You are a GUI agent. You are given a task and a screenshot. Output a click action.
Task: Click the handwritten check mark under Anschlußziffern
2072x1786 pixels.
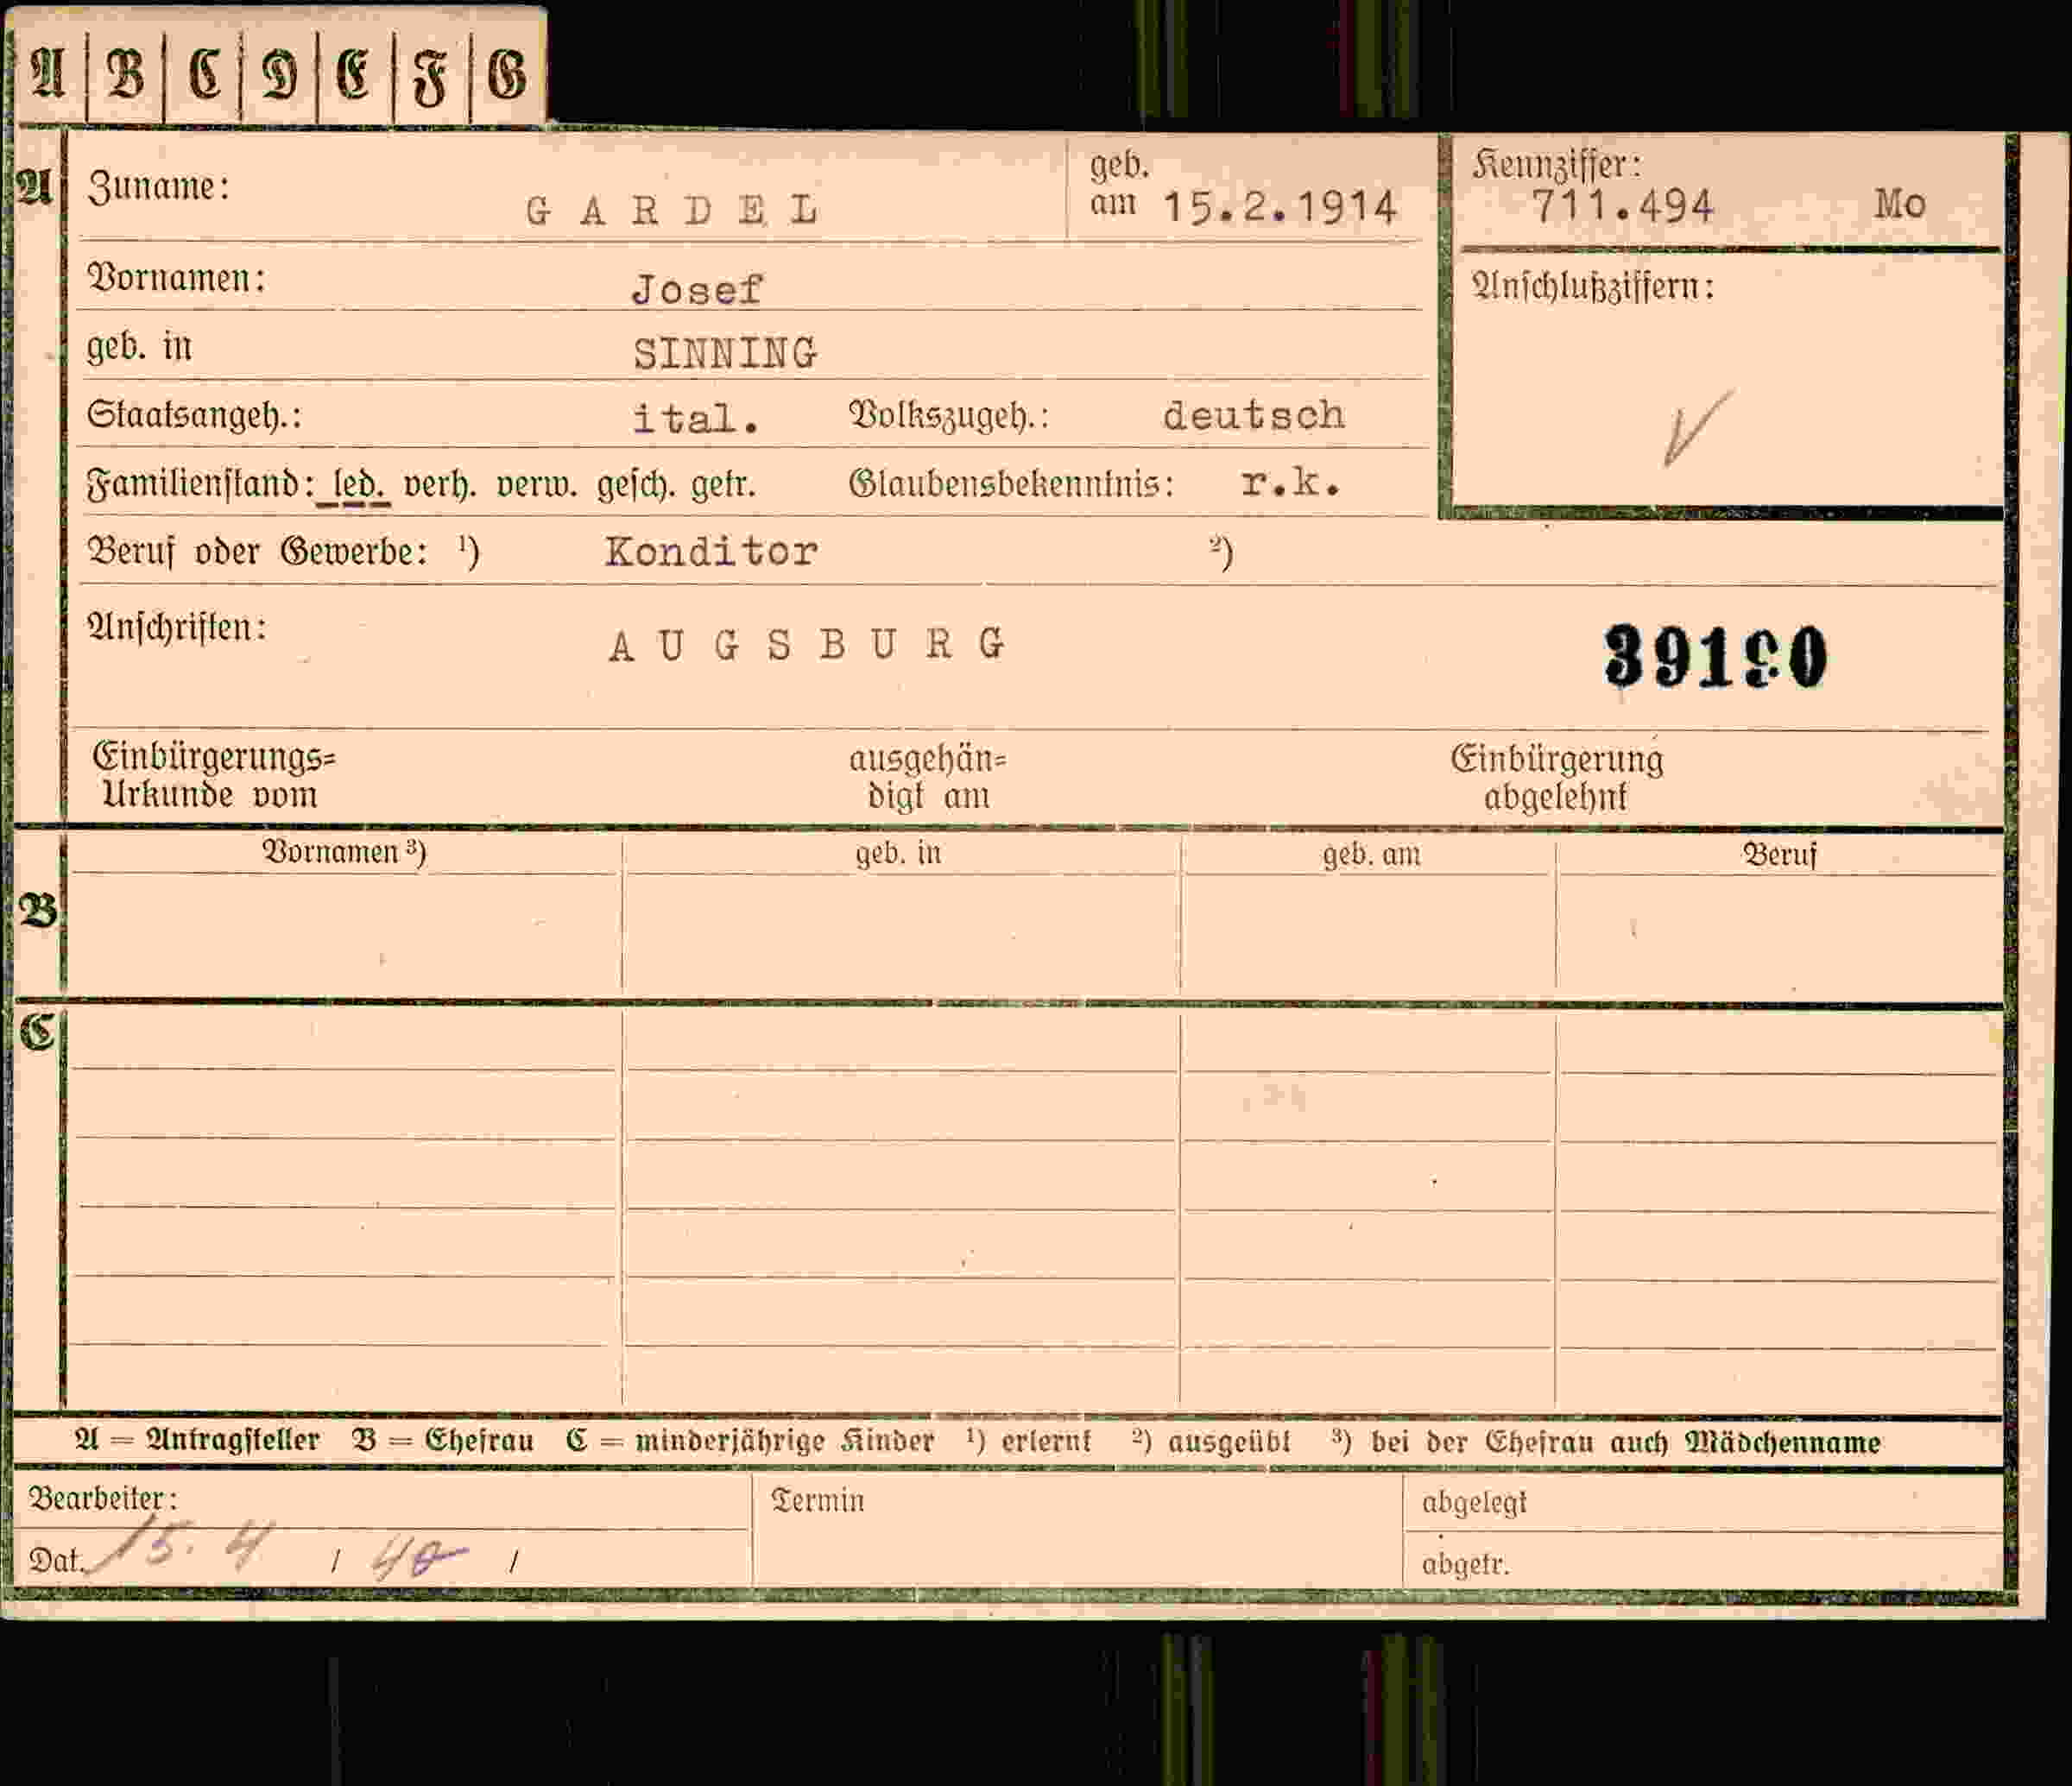click(x=1697, y=428)
